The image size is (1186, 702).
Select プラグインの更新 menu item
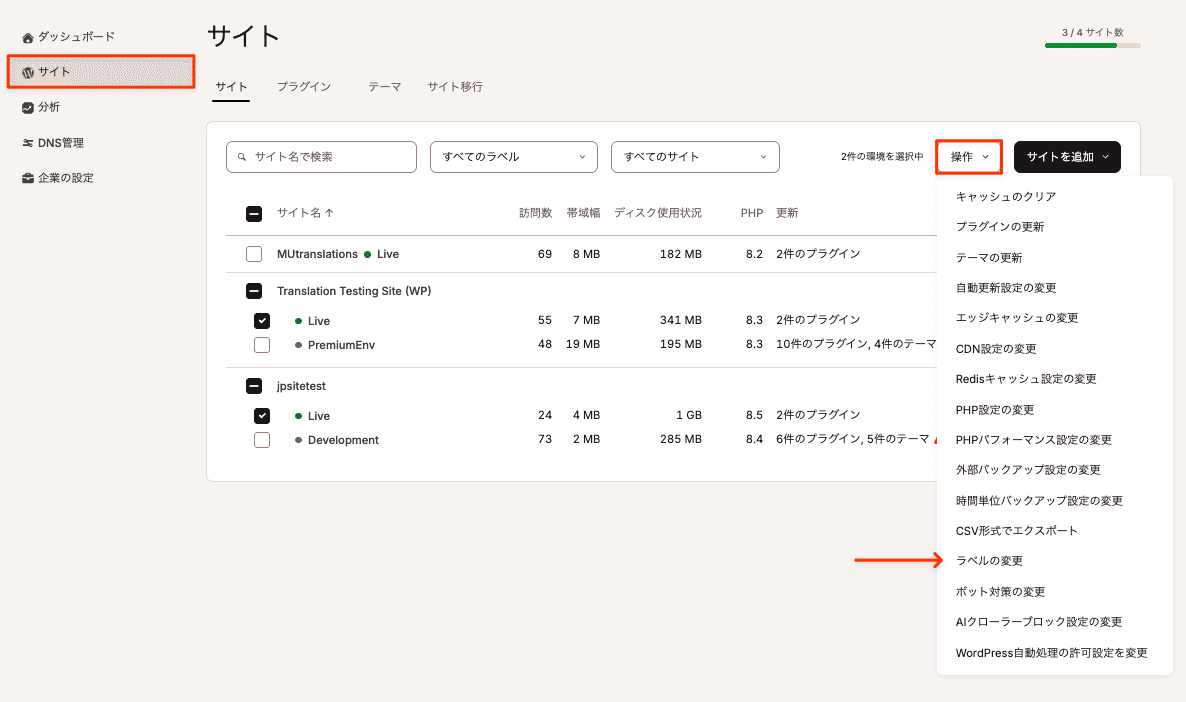click(1000, 227)
